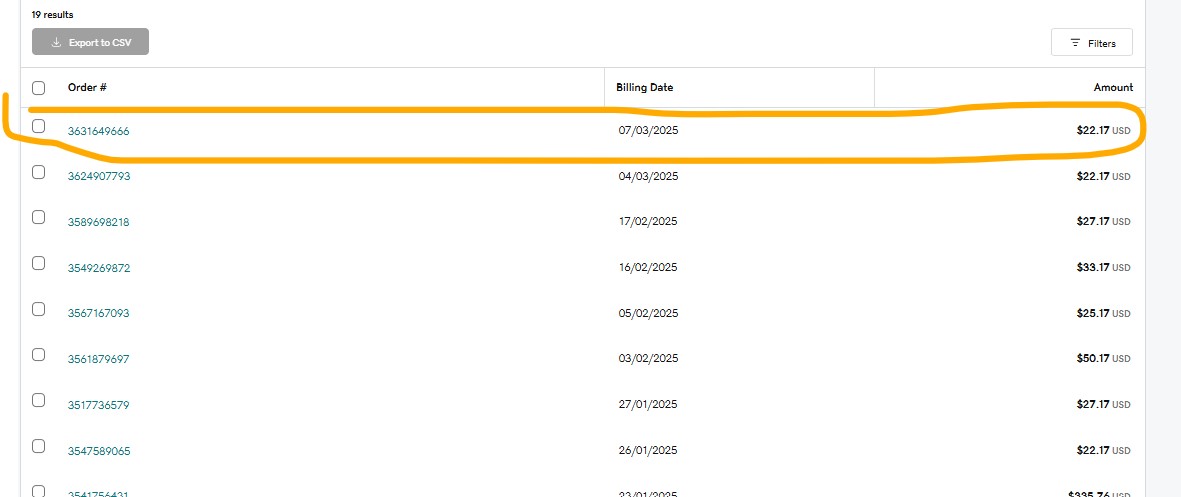Tick the checkbox next to order 3589698218
Image resolution: width=1181 pixels, height=497 pixels.
[39, 217]
